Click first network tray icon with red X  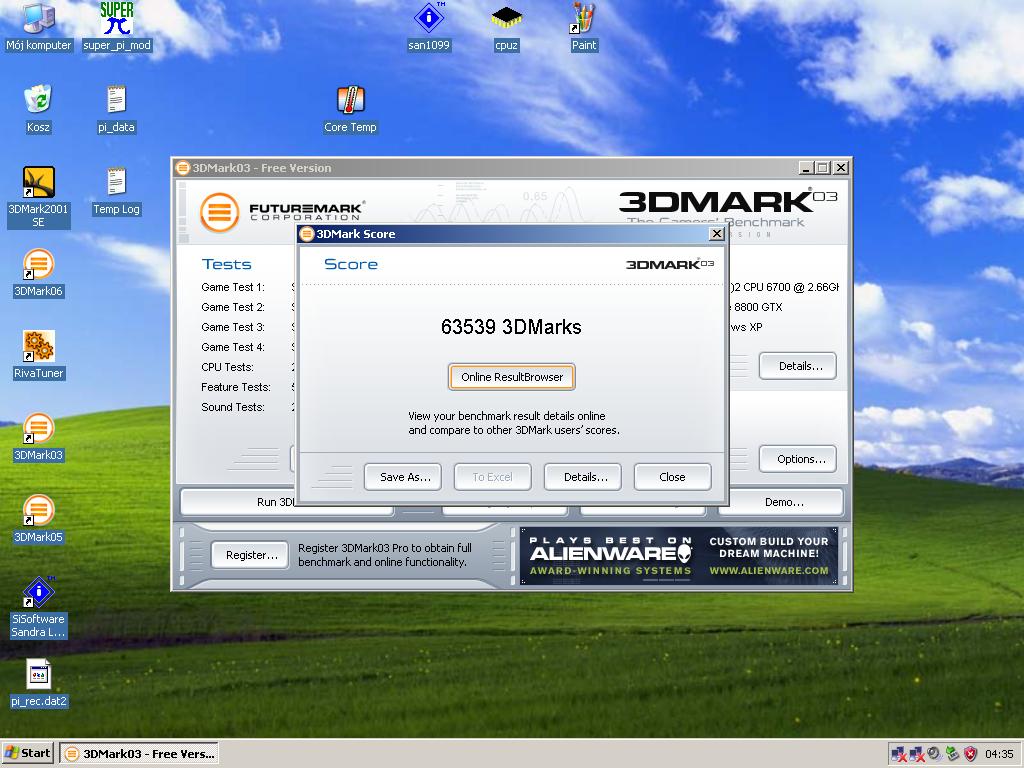click(x=899, y=754)
